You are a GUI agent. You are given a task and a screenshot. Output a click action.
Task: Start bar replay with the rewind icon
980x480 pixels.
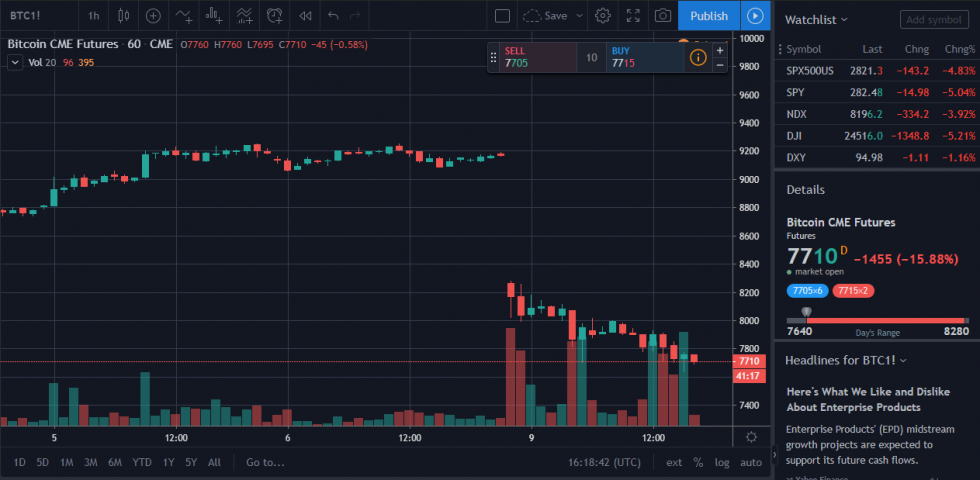305,16
